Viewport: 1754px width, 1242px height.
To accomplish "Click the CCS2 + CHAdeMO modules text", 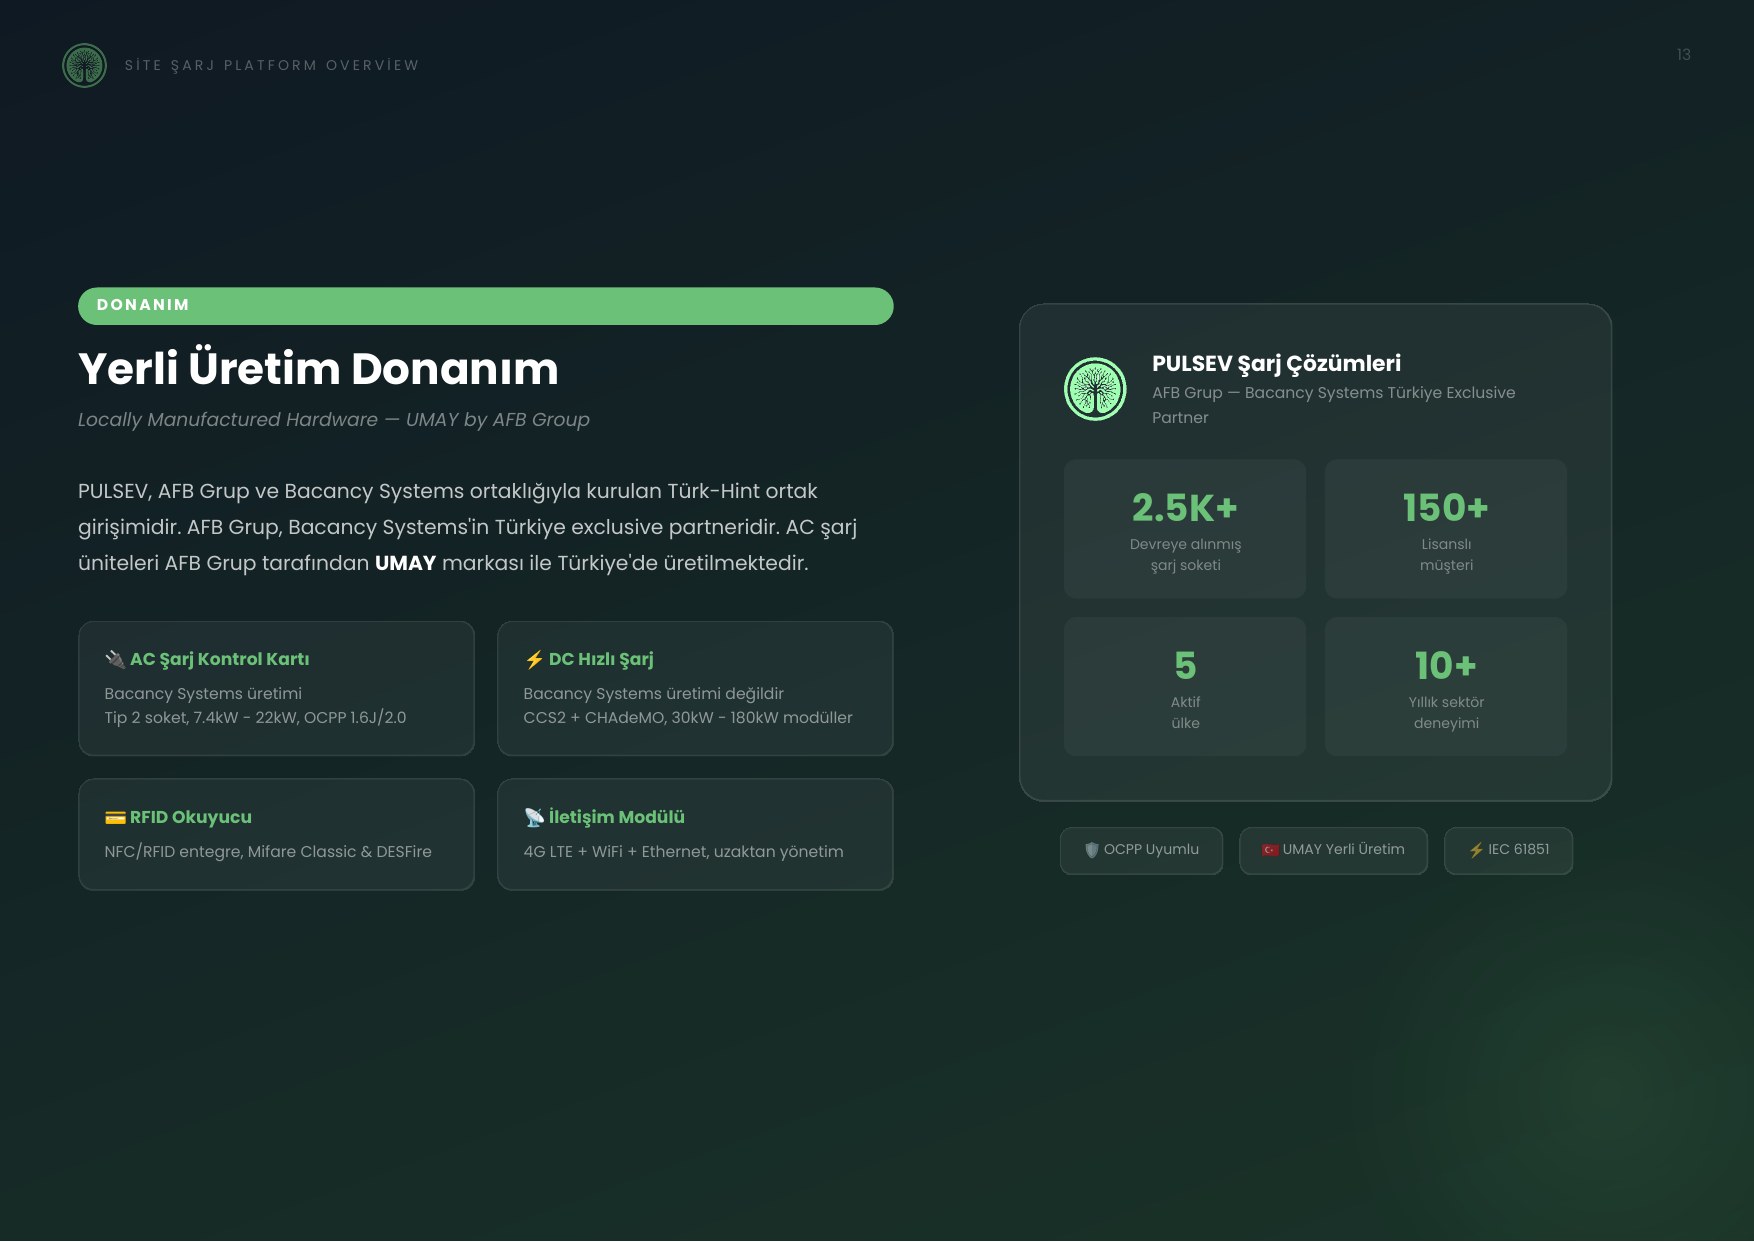I will pos(688,718).
